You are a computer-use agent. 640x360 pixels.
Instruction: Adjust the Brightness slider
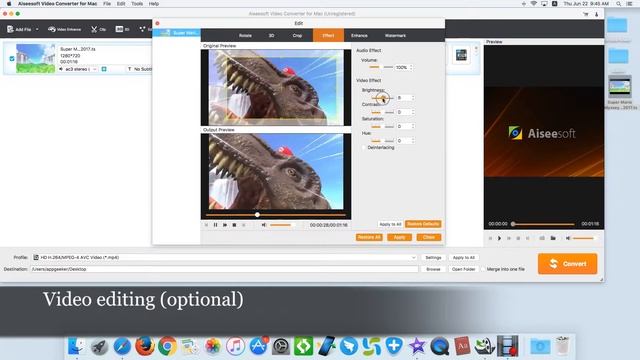coord(382,98)
